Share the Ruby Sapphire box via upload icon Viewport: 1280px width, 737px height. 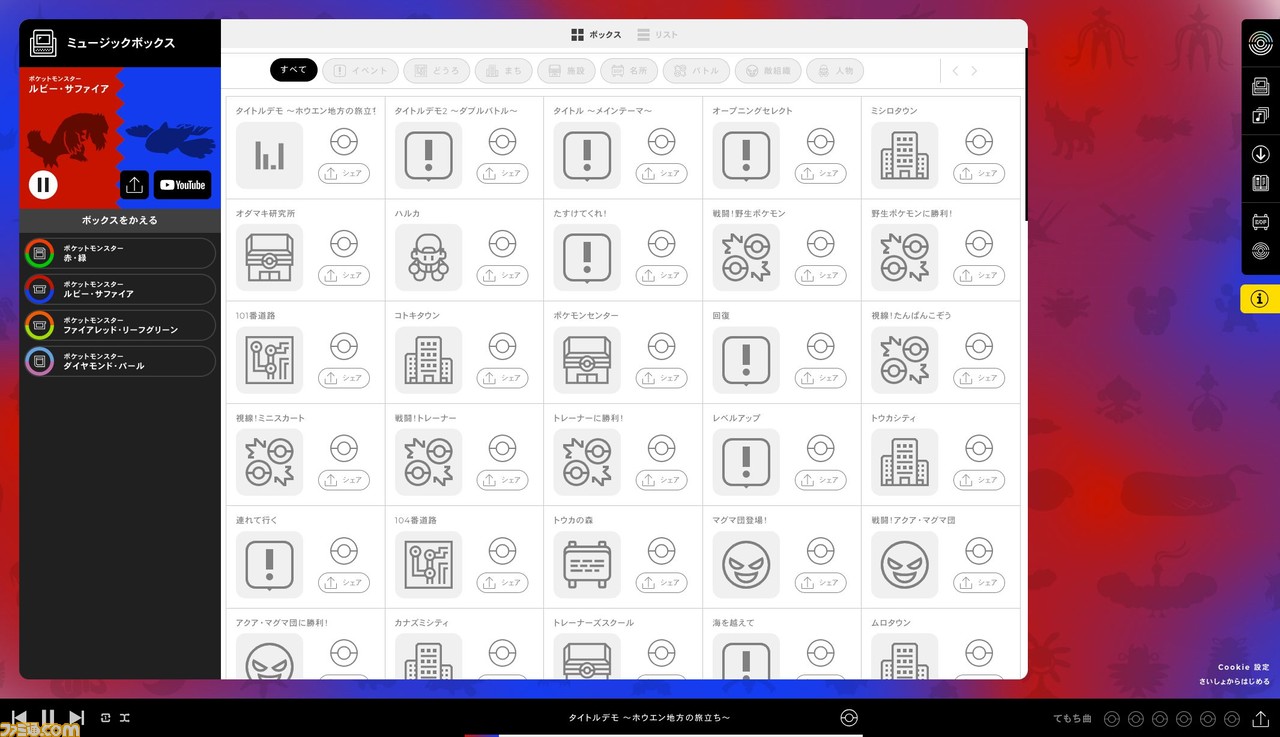(x=135, y=185)
